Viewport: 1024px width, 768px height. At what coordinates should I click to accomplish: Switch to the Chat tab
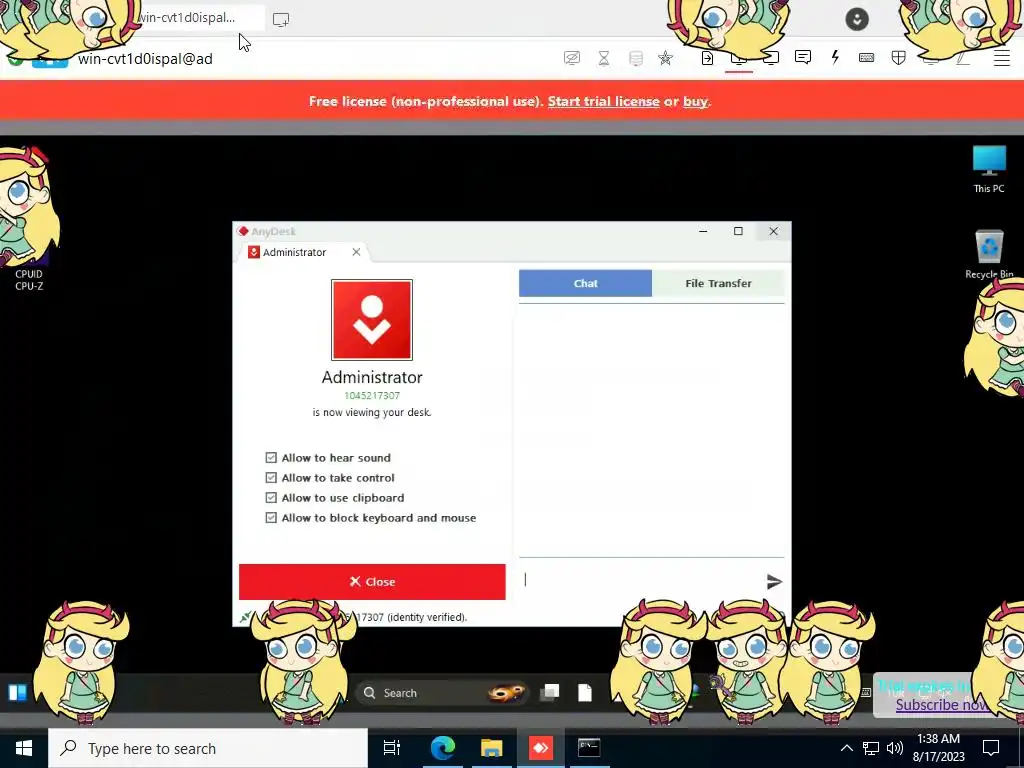[585, 283]
